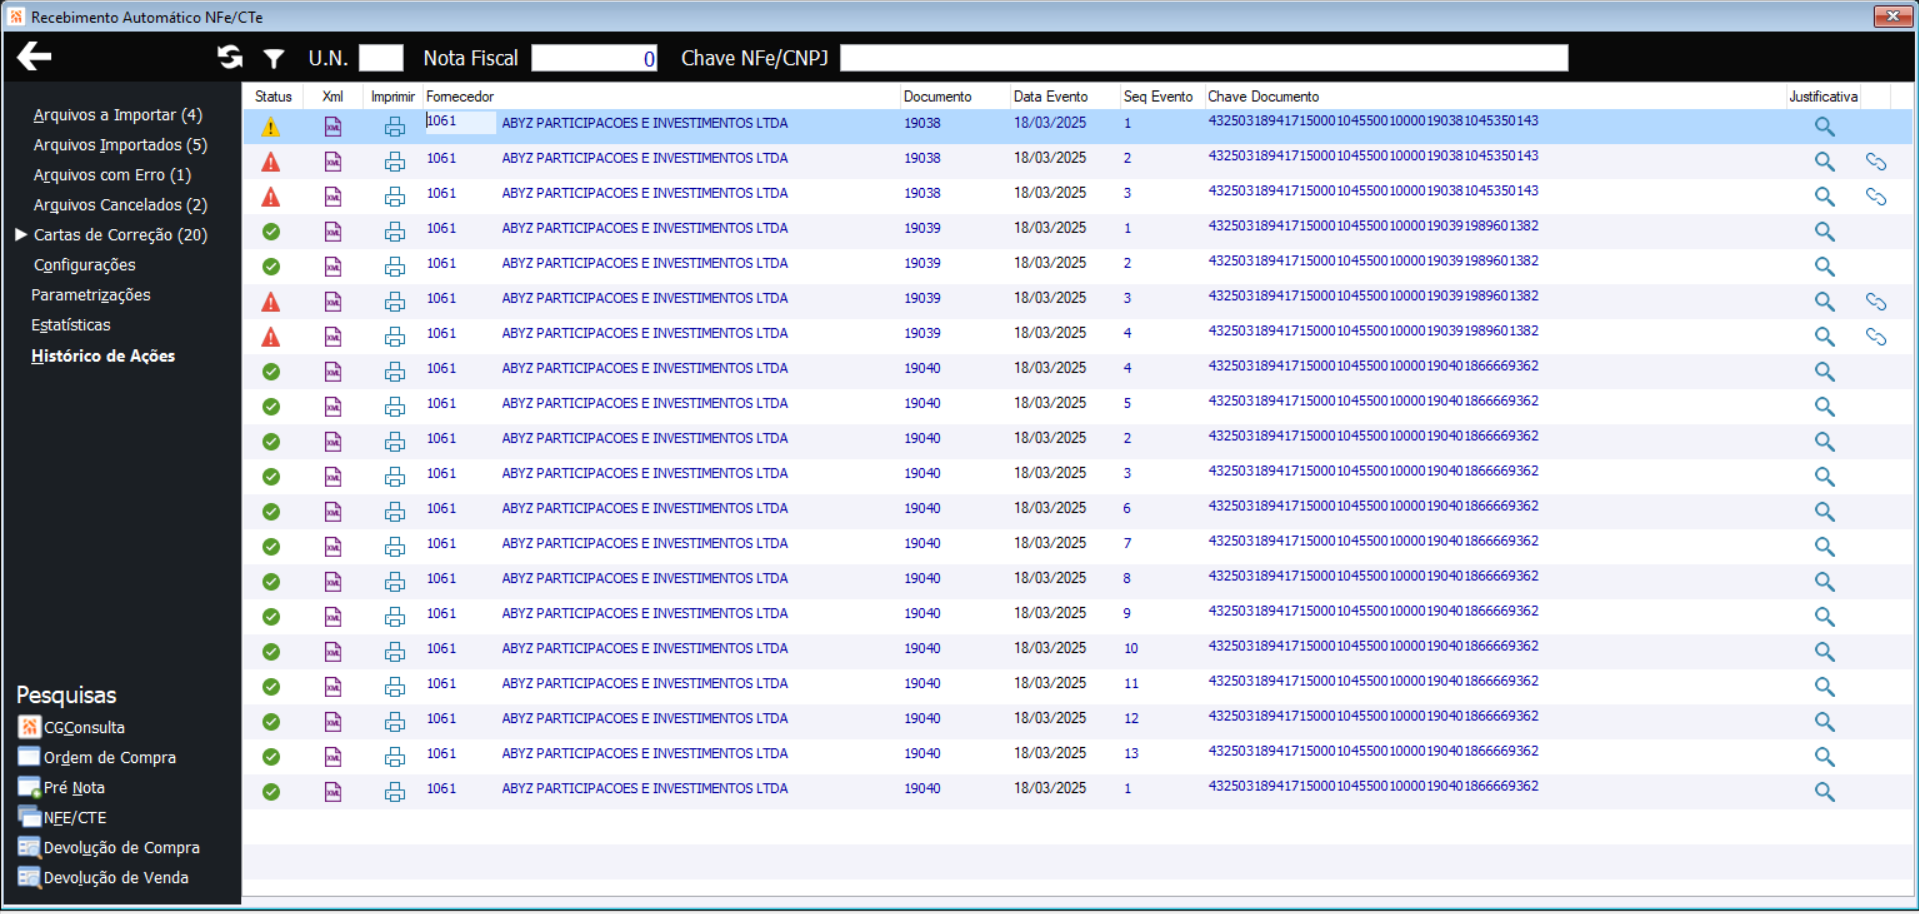Refresh the NFe/CTe list

coord(230,58)
